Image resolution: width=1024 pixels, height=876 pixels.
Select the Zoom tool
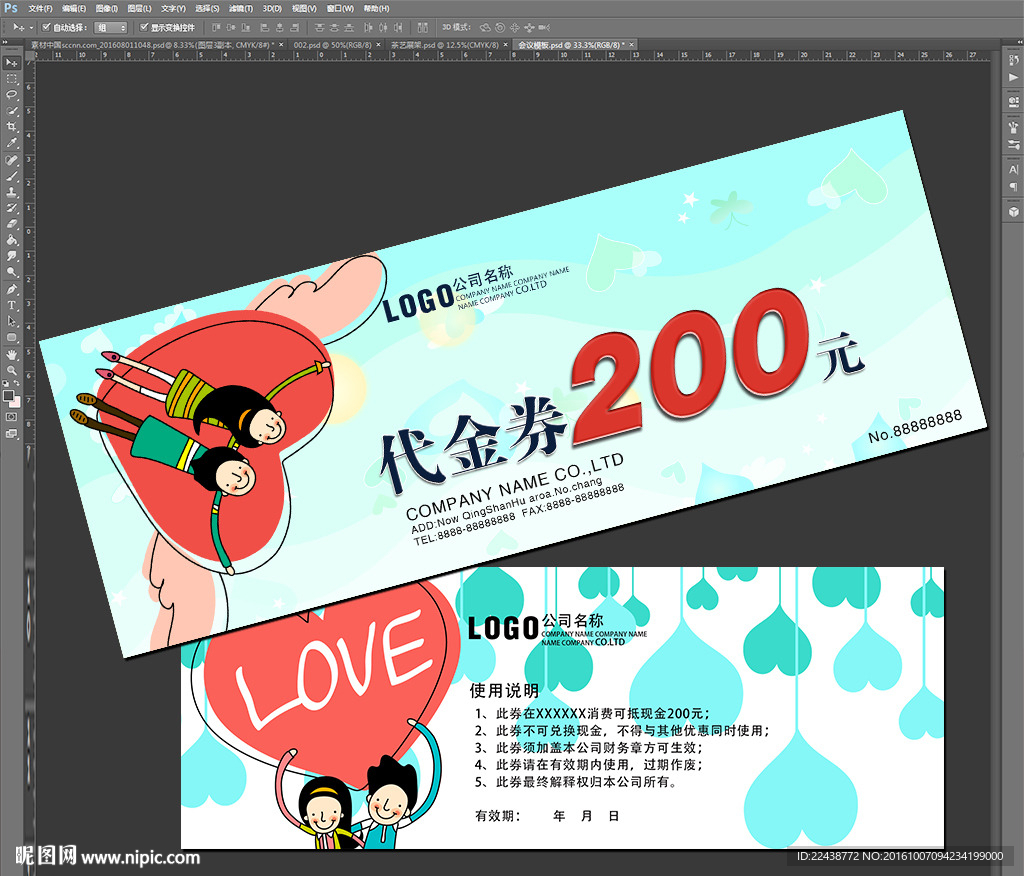click(12, 370)
